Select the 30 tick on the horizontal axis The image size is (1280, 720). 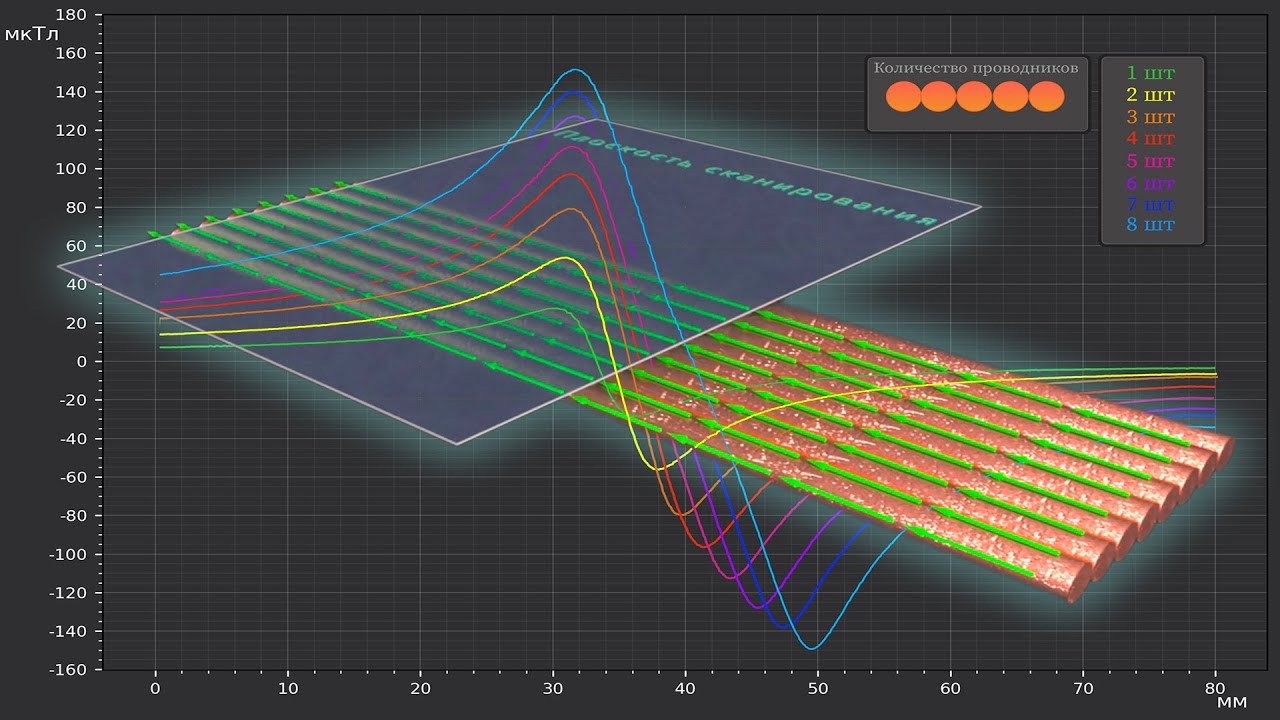pos(553,689)
